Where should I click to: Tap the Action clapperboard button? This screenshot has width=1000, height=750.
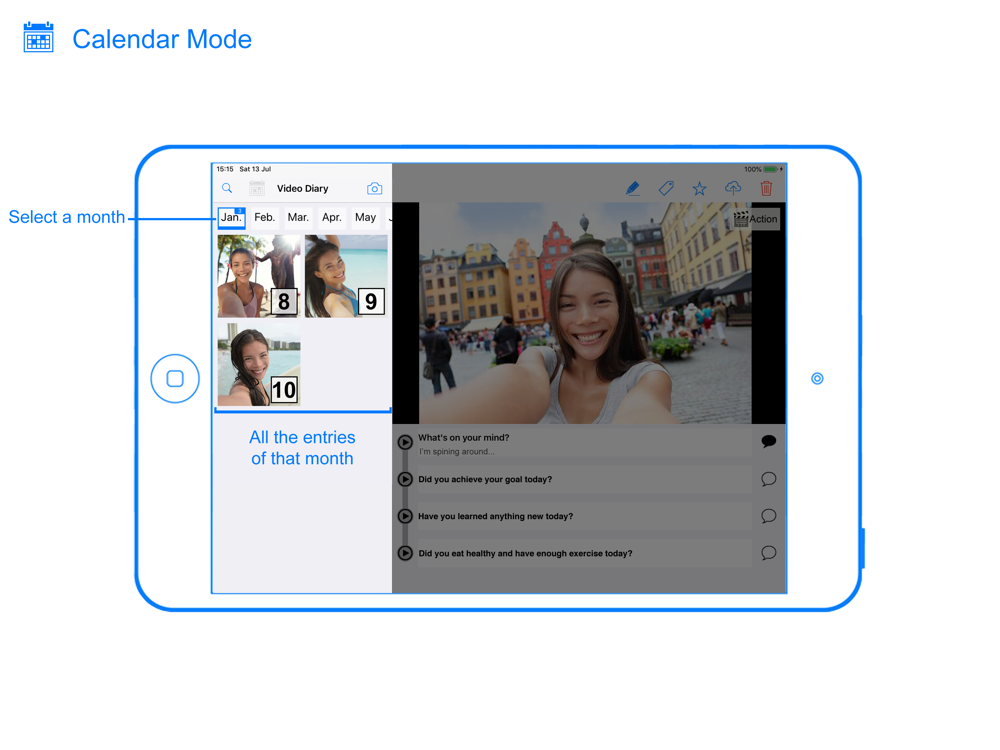tap(756, 219)
